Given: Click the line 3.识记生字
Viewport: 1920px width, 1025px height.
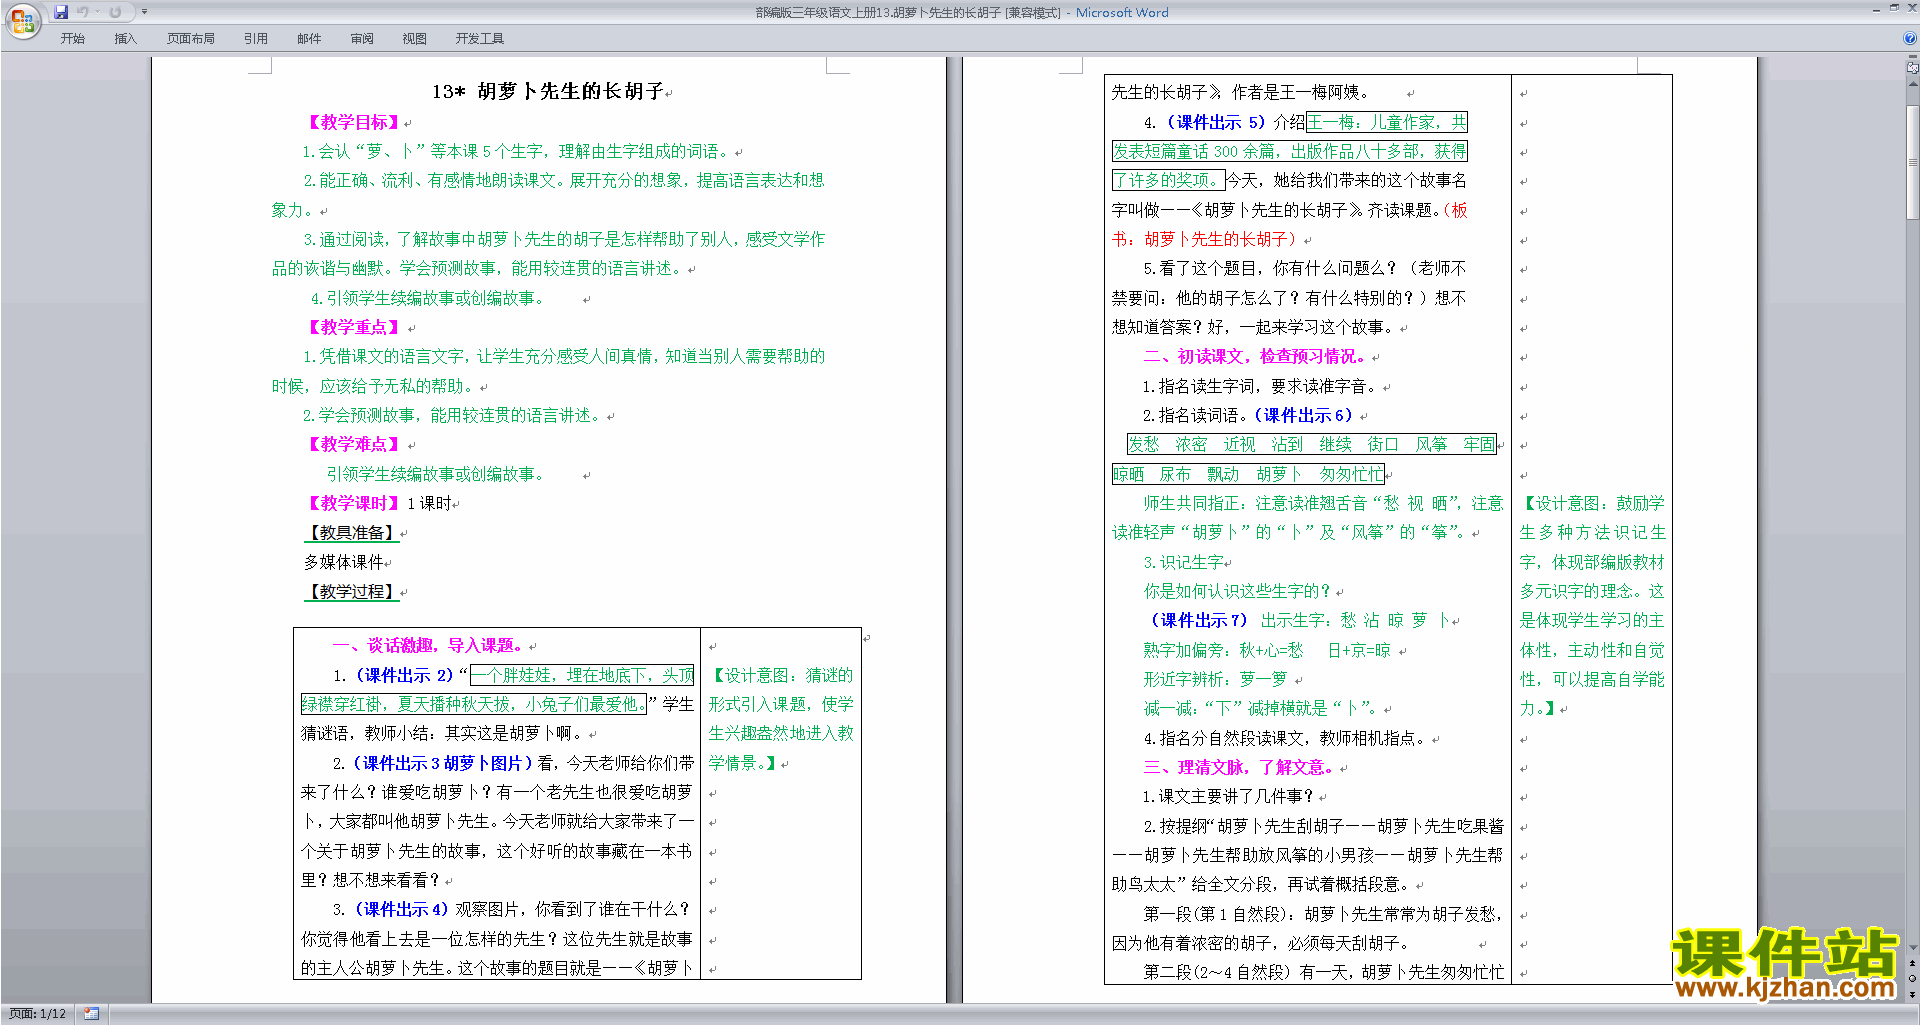Looking at the screenshot, I should click(x=1184, y=562).
